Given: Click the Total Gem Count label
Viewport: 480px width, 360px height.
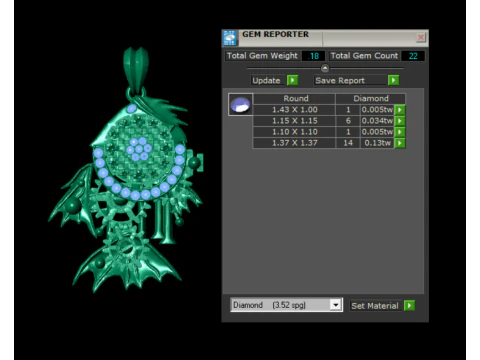Looking at the screenshot, I should (364, 56).
